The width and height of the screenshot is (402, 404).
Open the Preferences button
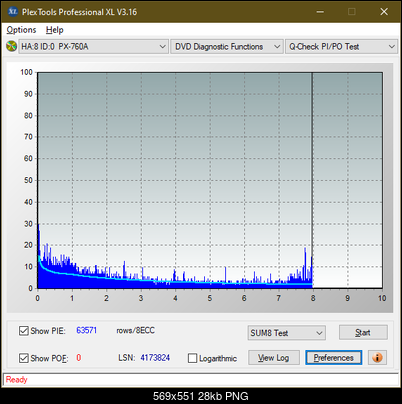tap(334, 358)
